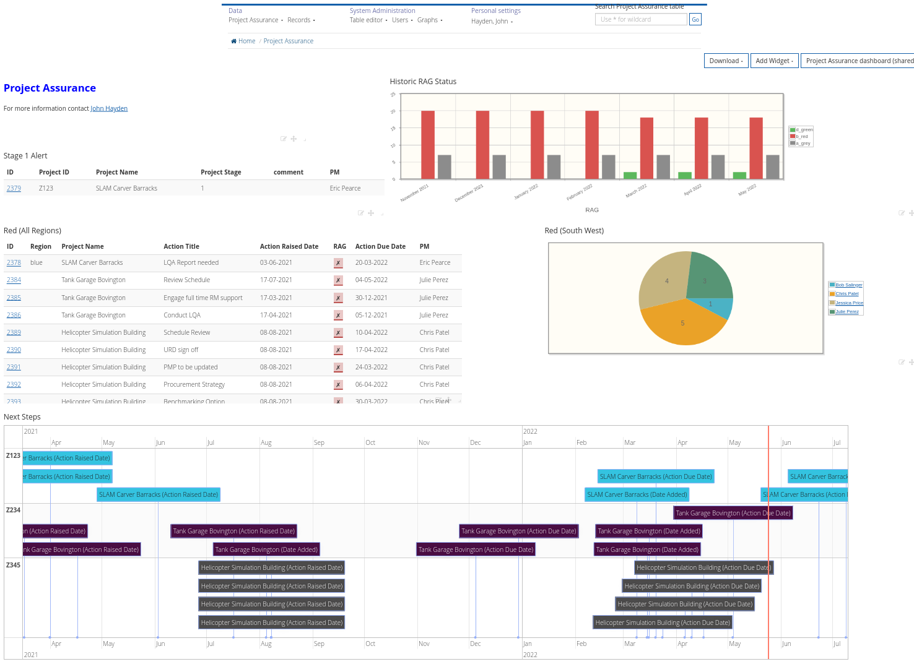Expand the Add Widget dropdown
The image size is (914, 672).
[774, 61]
